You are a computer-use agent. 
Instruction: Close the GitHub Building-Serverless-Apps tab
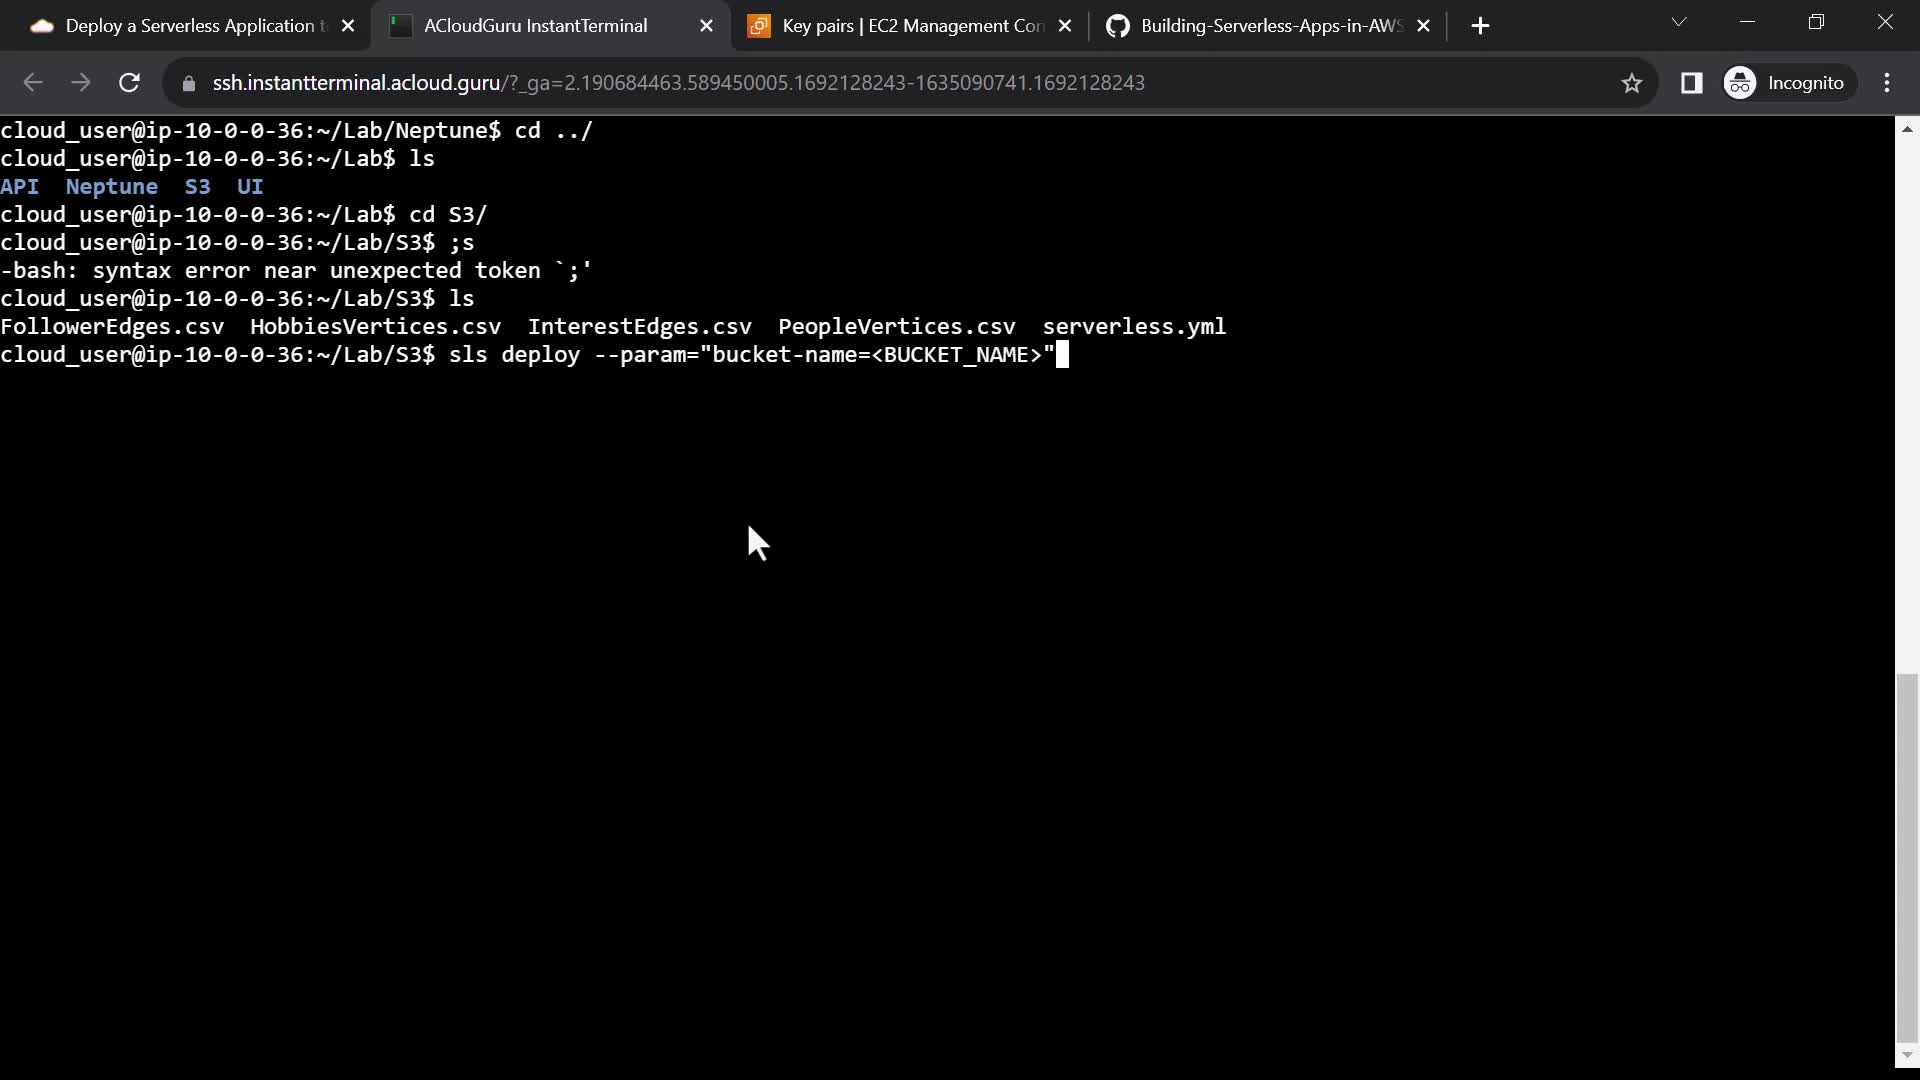tap(1424, 26)
